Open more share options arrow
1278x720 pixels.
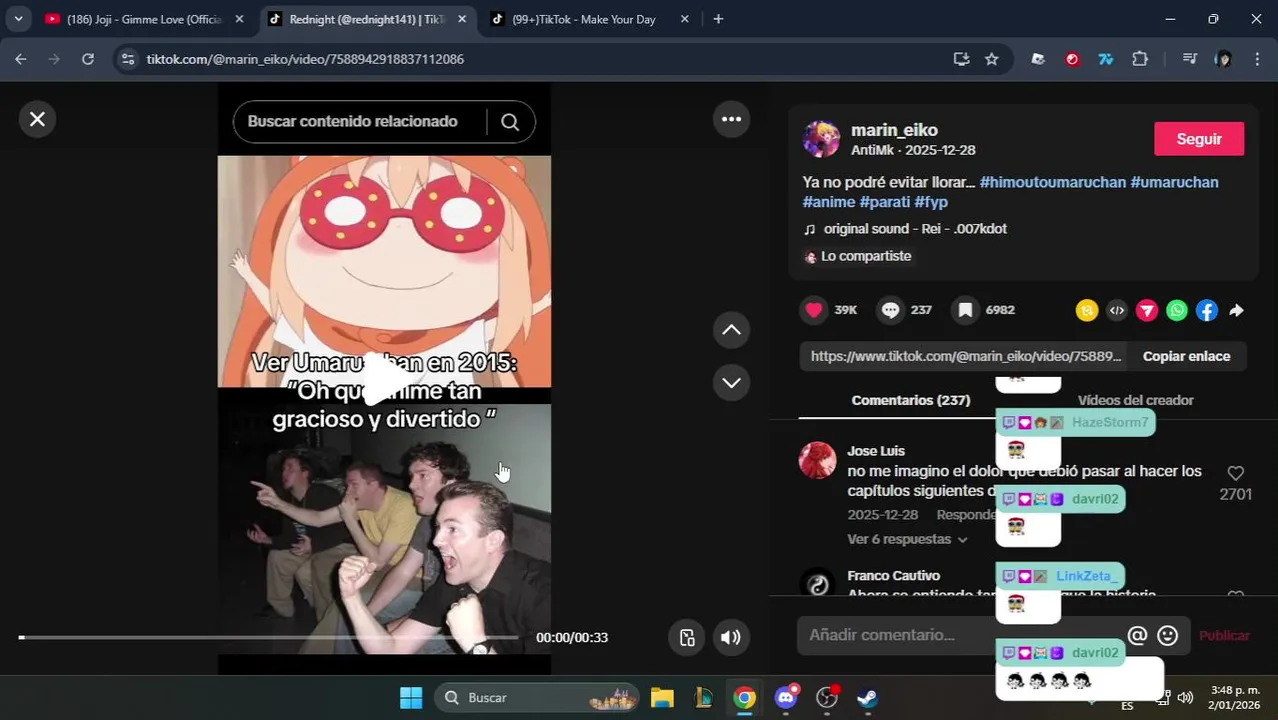pos(1237,311)
